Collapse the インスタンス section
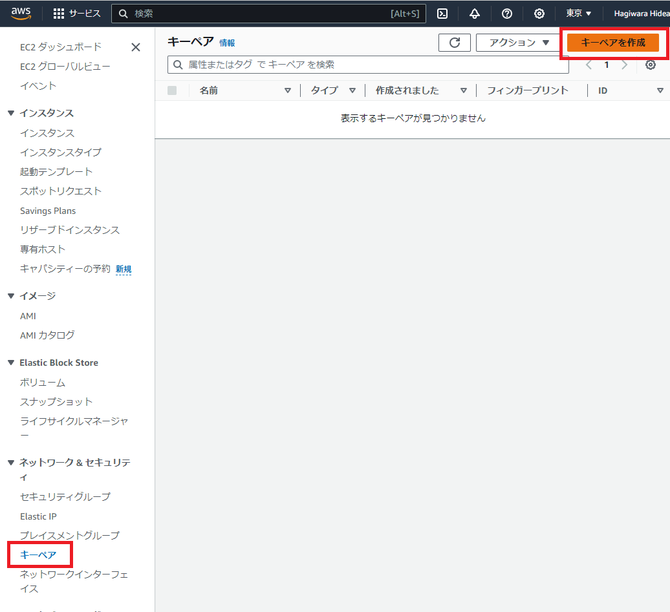The width and height of the screenshot is (670, 612). coord(11,113)
